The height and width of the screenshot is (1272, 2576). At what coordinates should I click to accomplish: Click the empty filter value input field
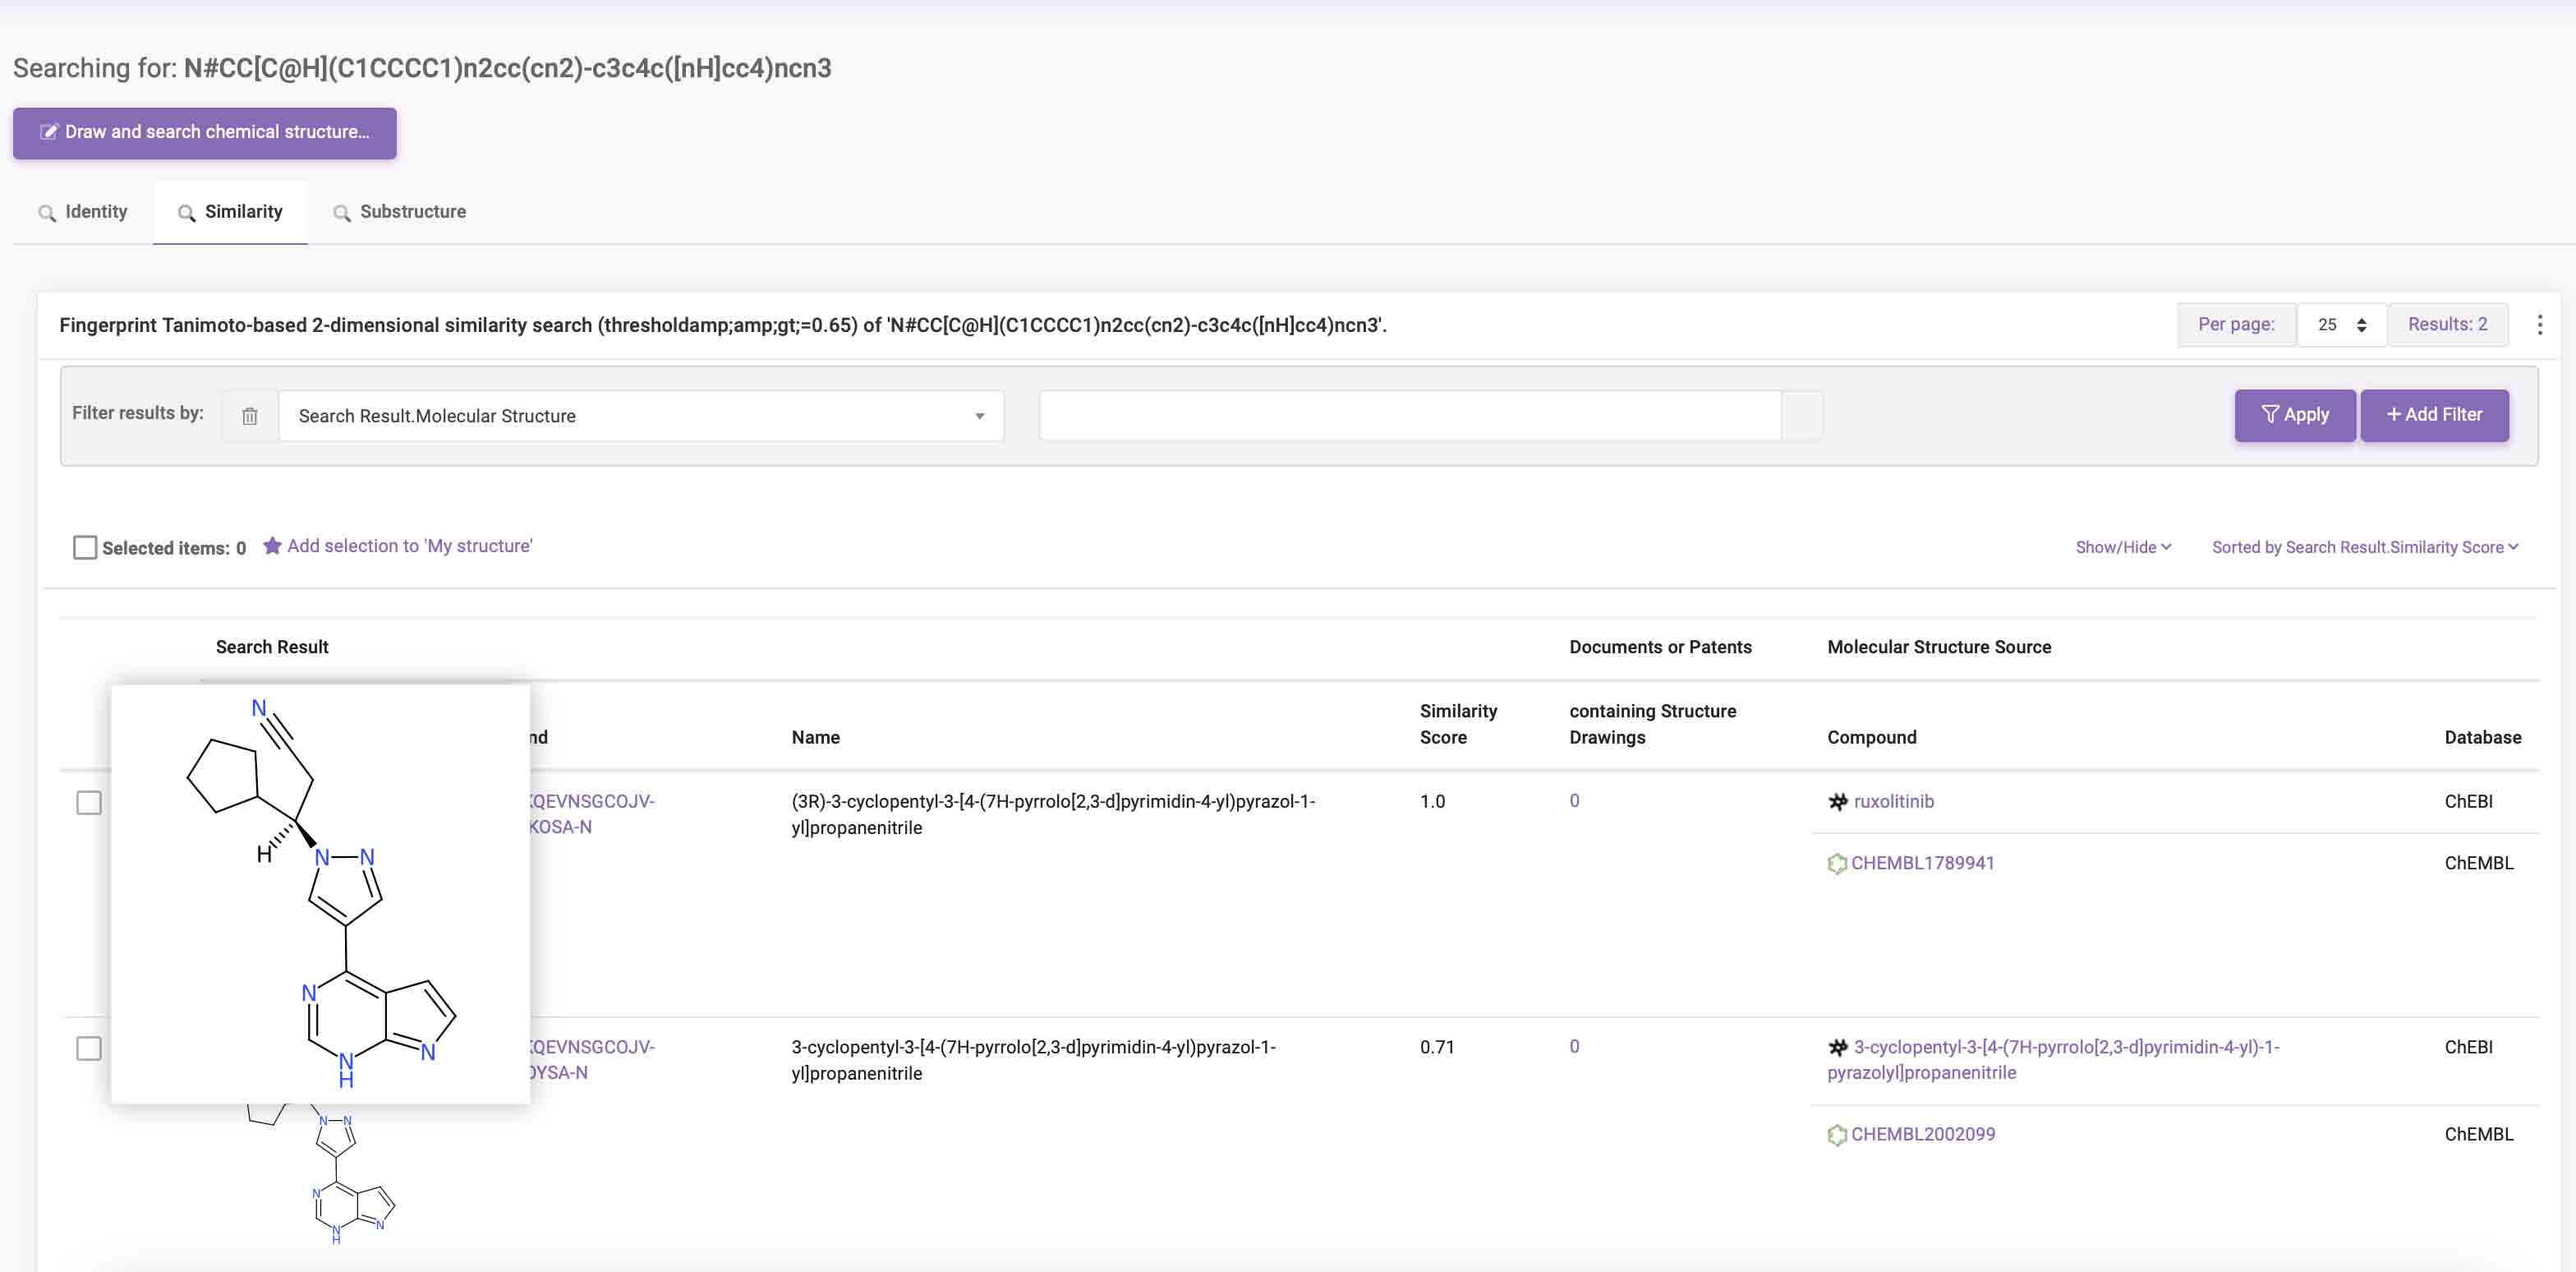tap(1410, 416)
